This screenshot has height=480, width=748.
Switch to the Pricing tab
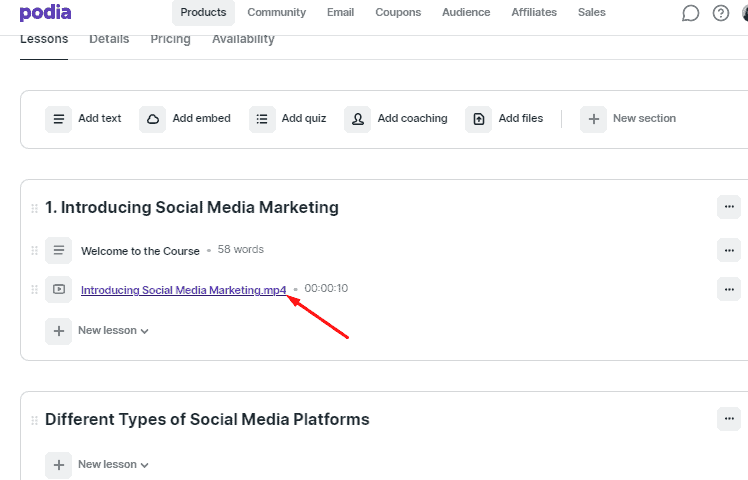[170, 39]
